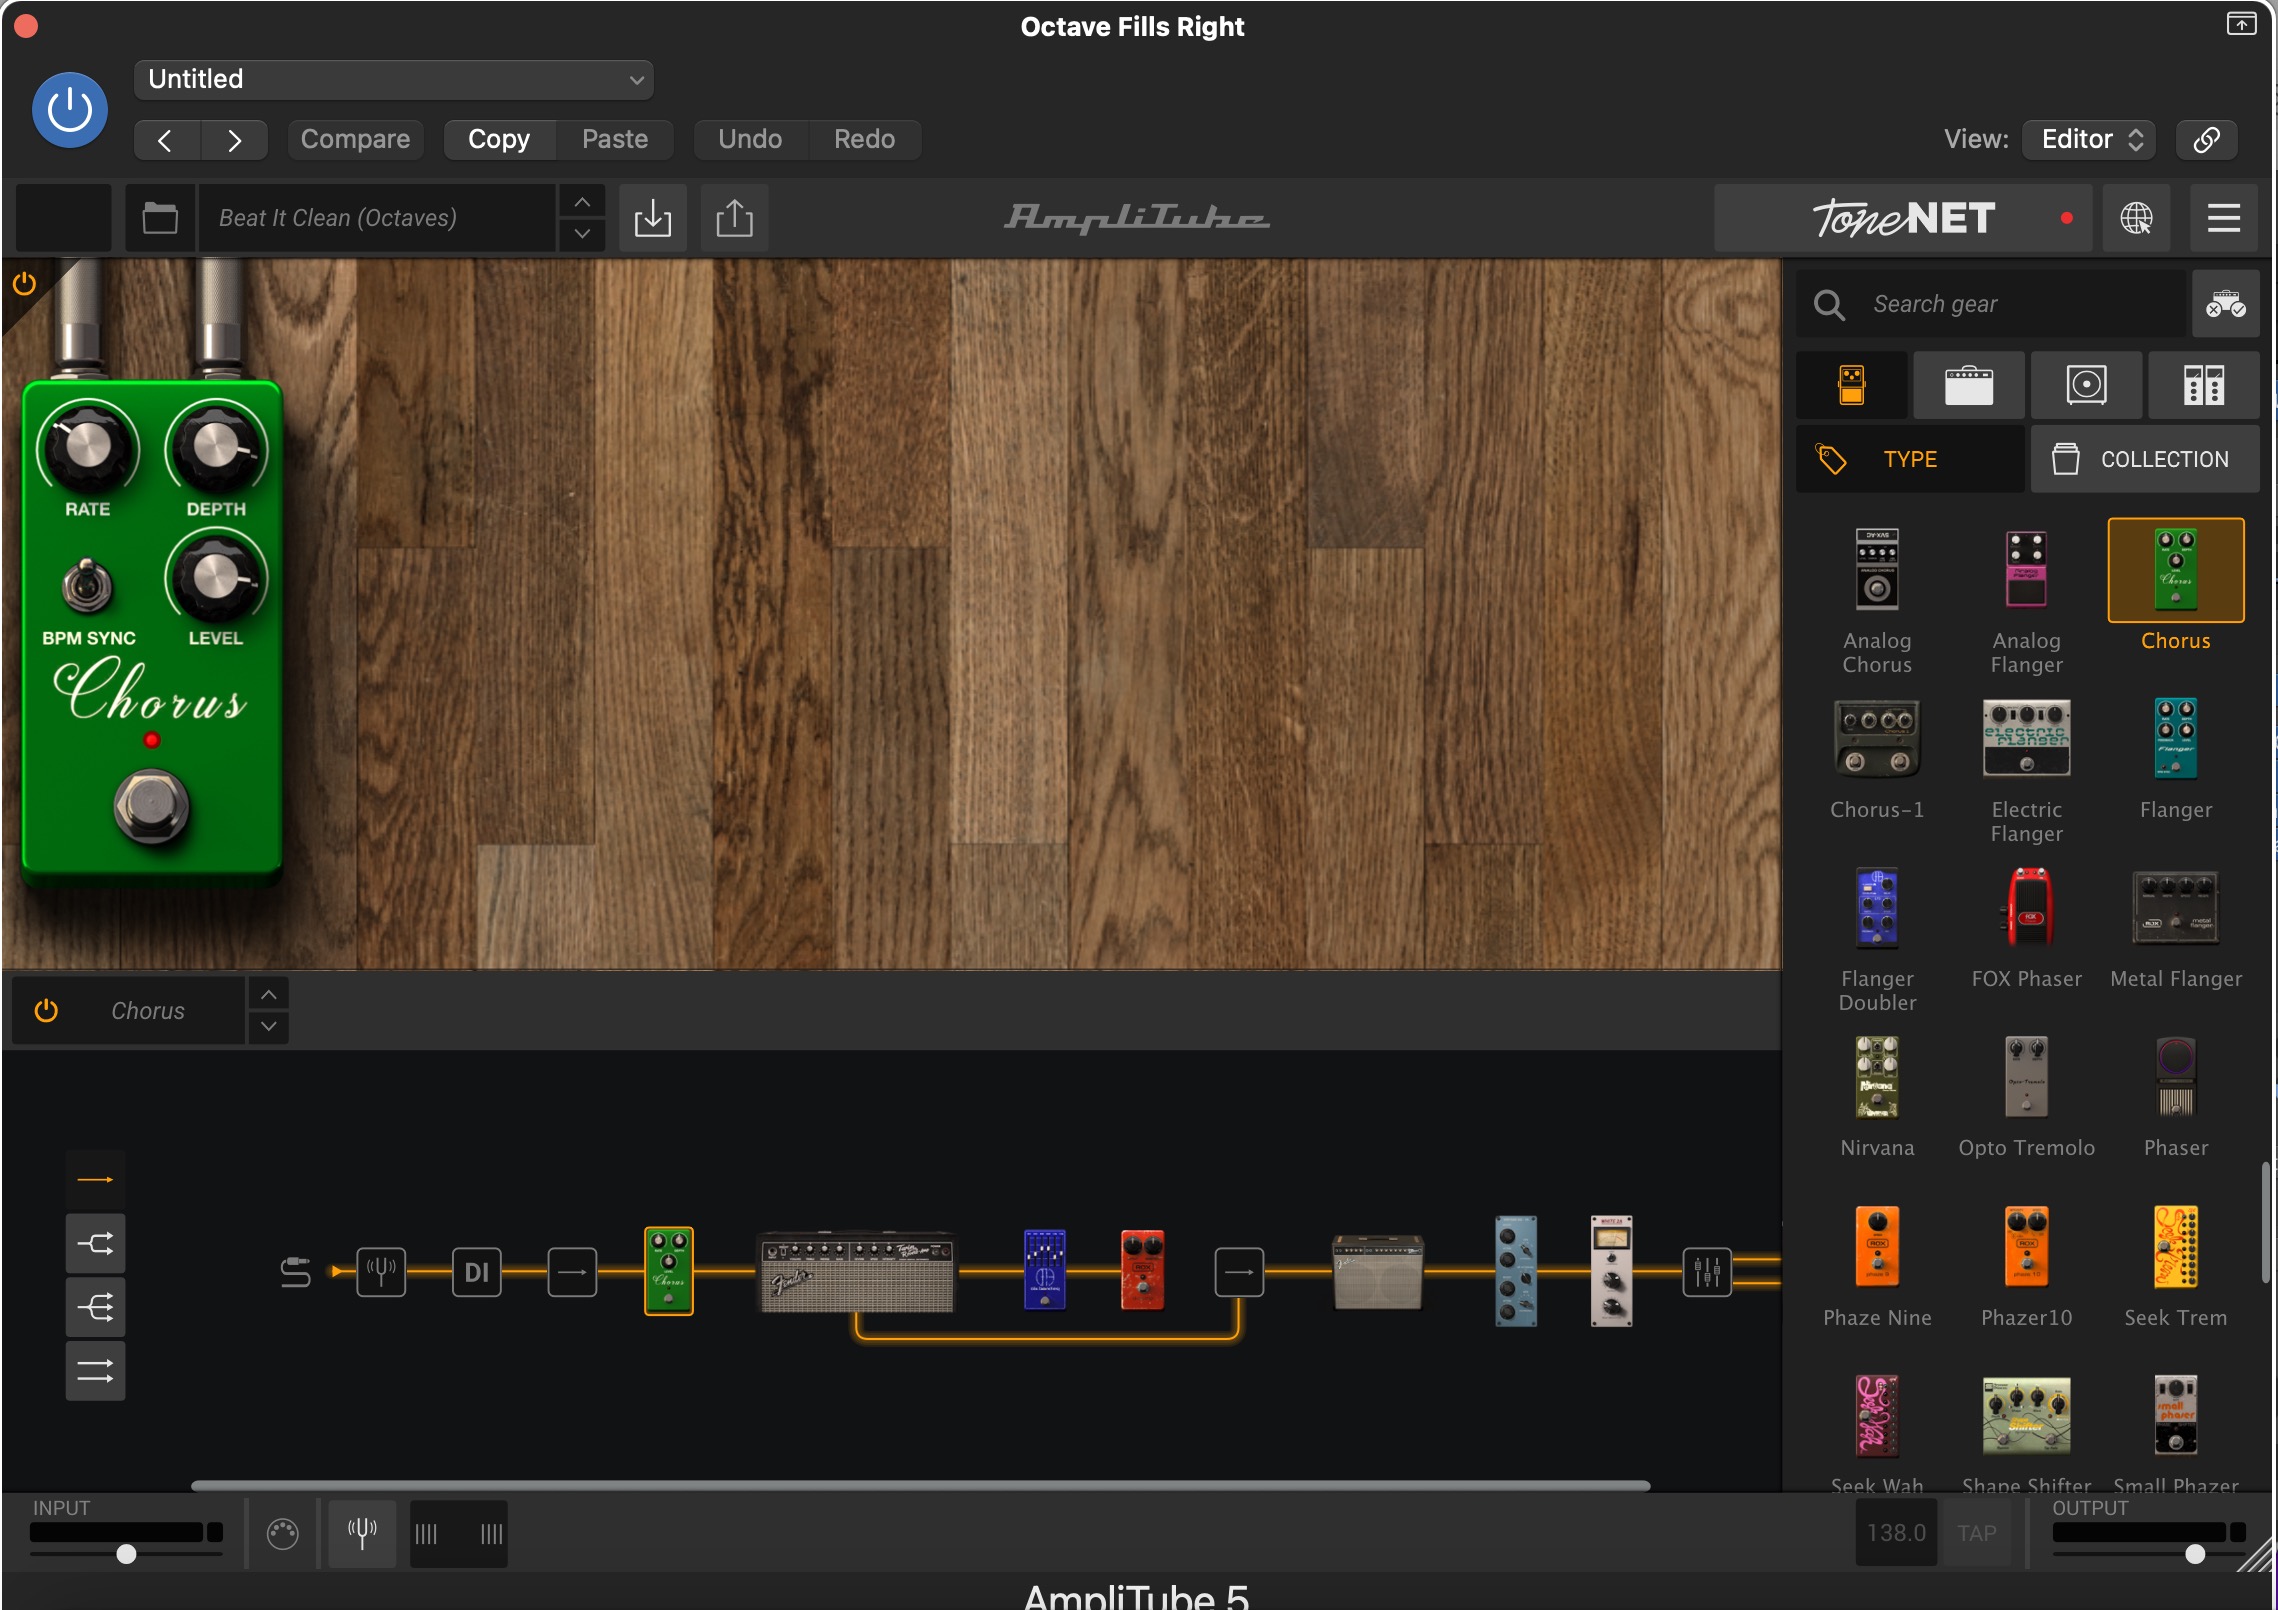Screen dimensions: 2278x1610
Task: Click the Copy button
Action: (x=498, y=140)
